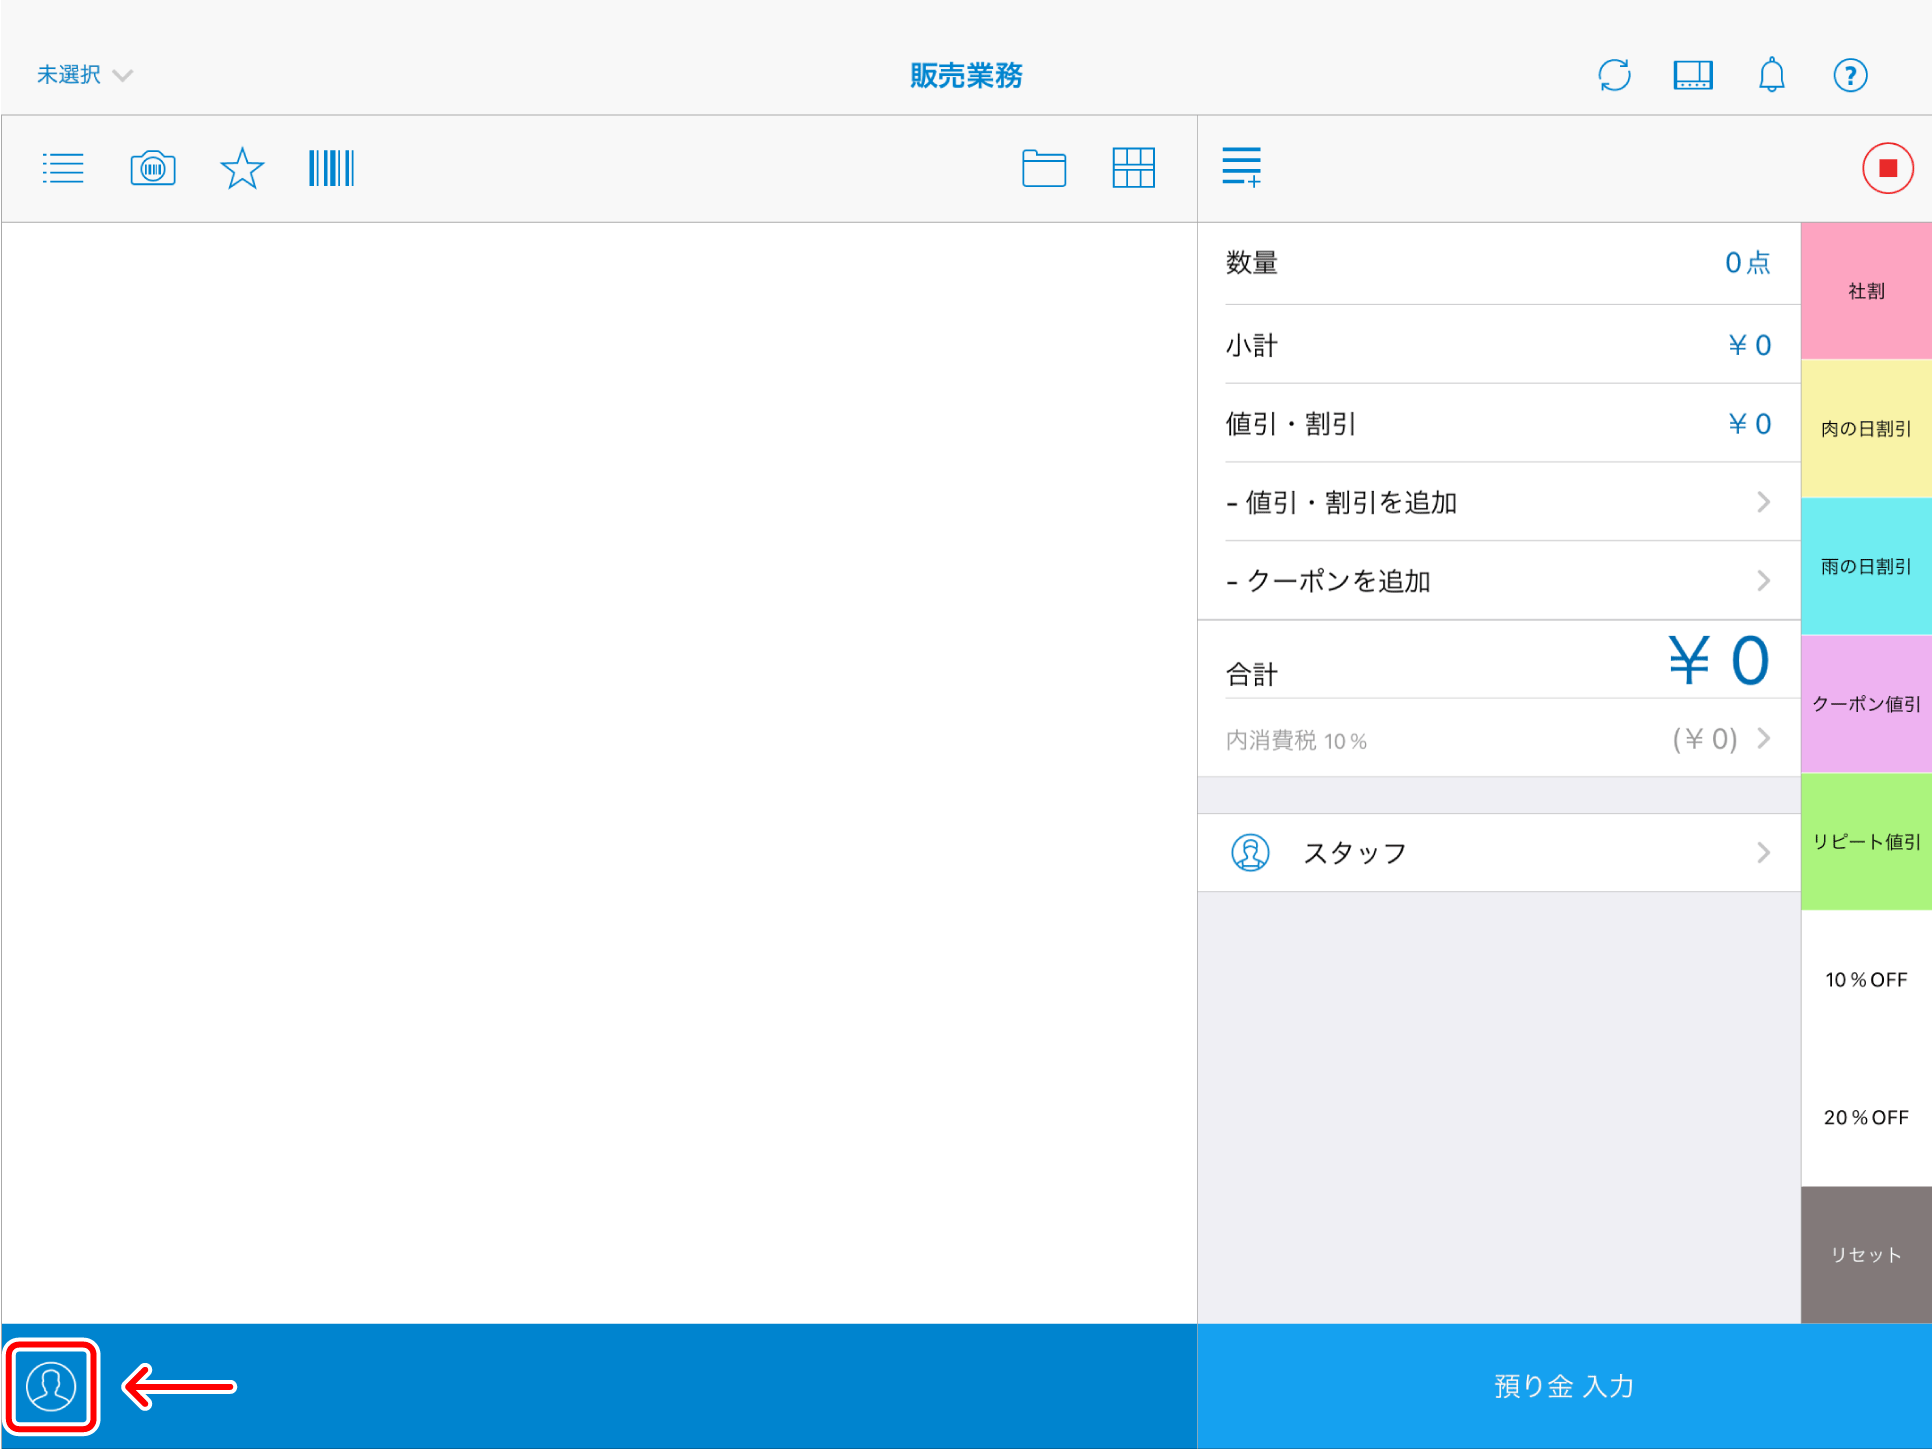Tap the camera barcode scanner icon

click(x=153, y=168)
